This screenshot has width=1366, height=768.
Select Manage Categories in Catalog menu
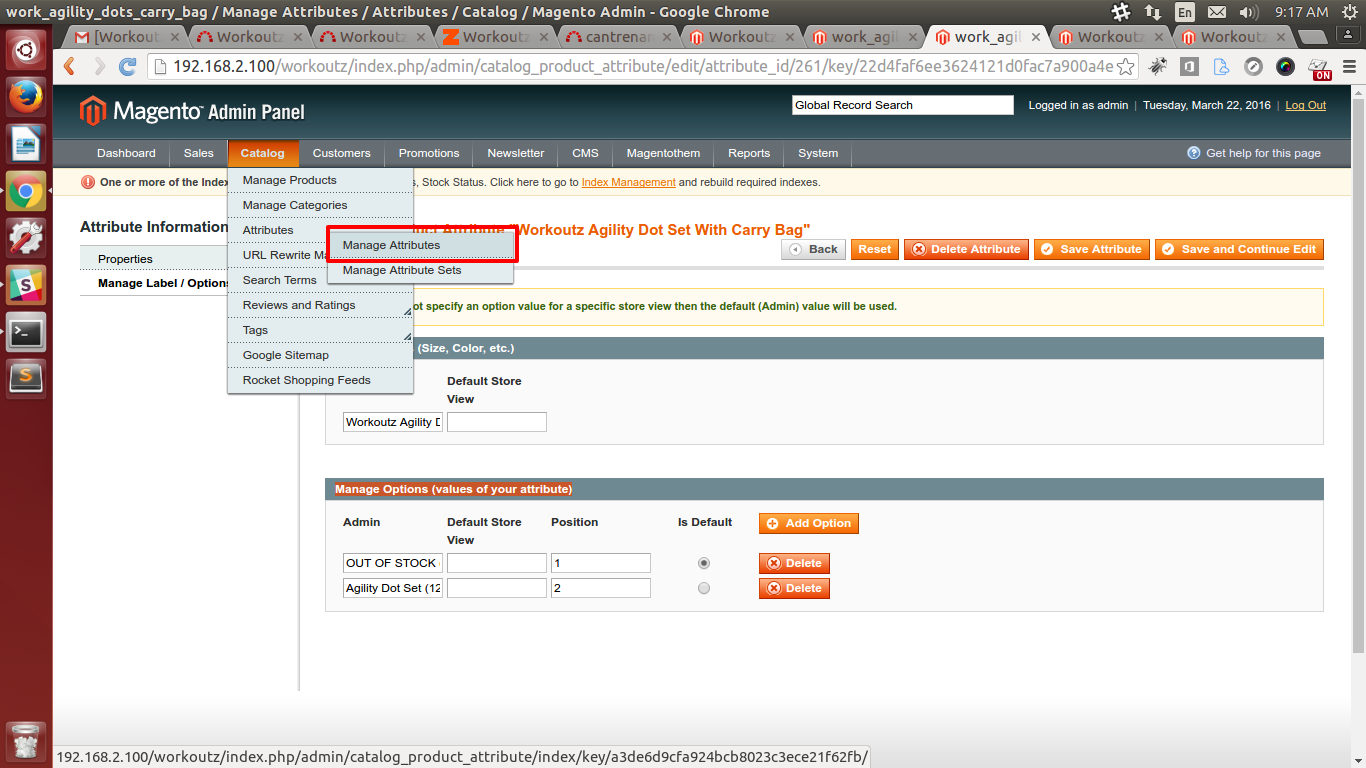[x=321, y=205]
